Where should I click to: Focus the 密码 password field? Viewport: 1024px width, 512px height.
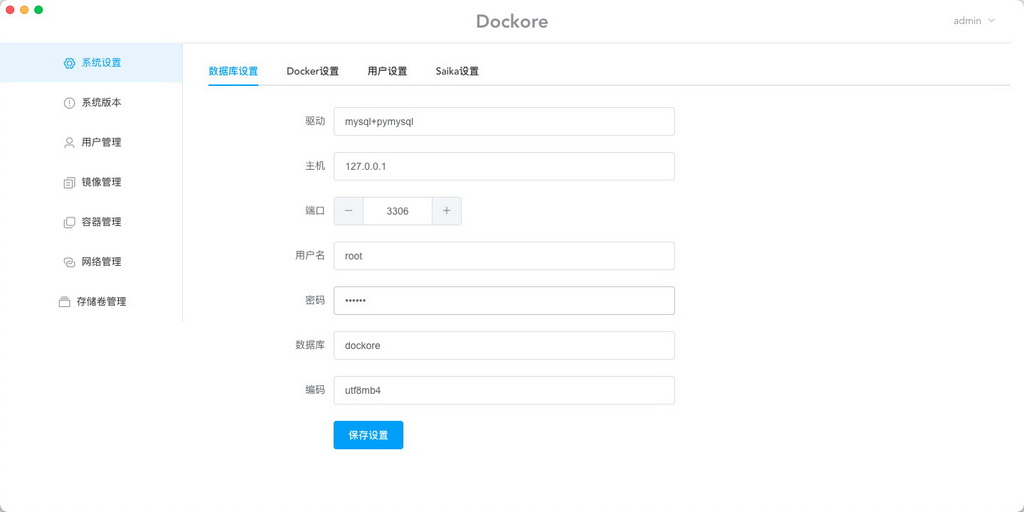pos(504,300)
